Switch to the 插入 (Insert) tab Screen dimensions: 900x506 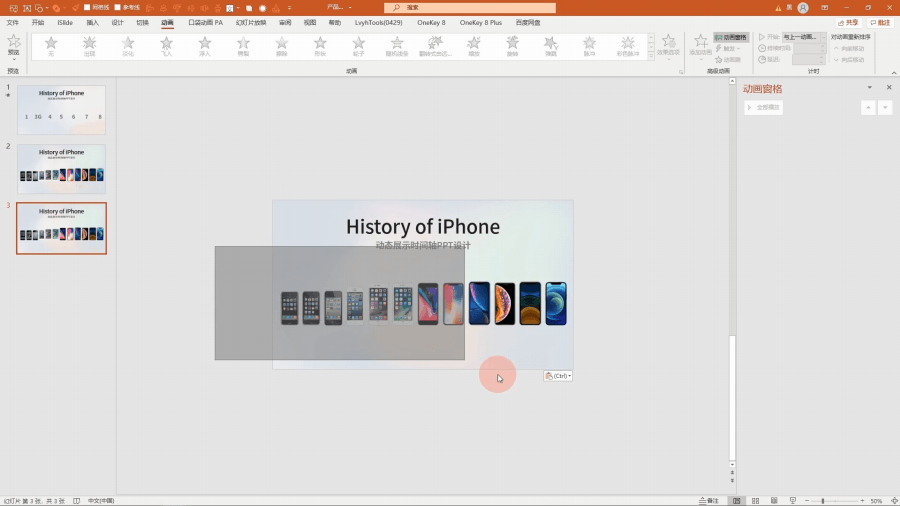92,22
